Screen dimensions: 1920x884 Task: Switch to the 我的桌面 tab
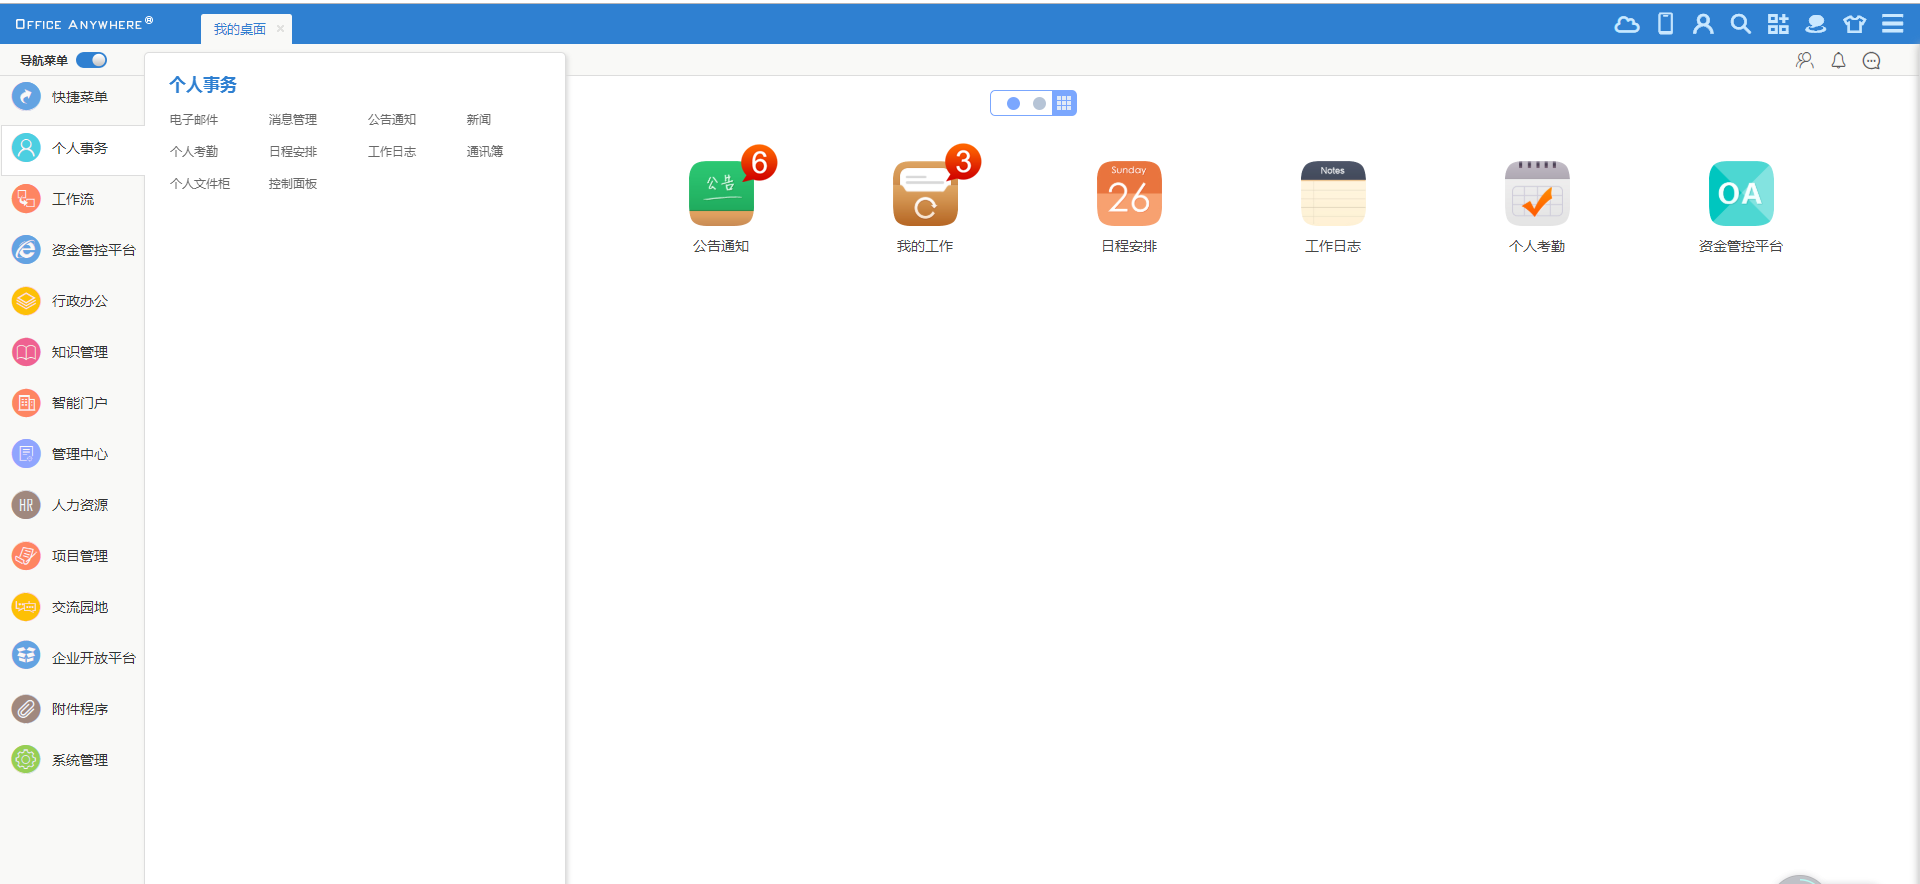click(x=240, y=29)
